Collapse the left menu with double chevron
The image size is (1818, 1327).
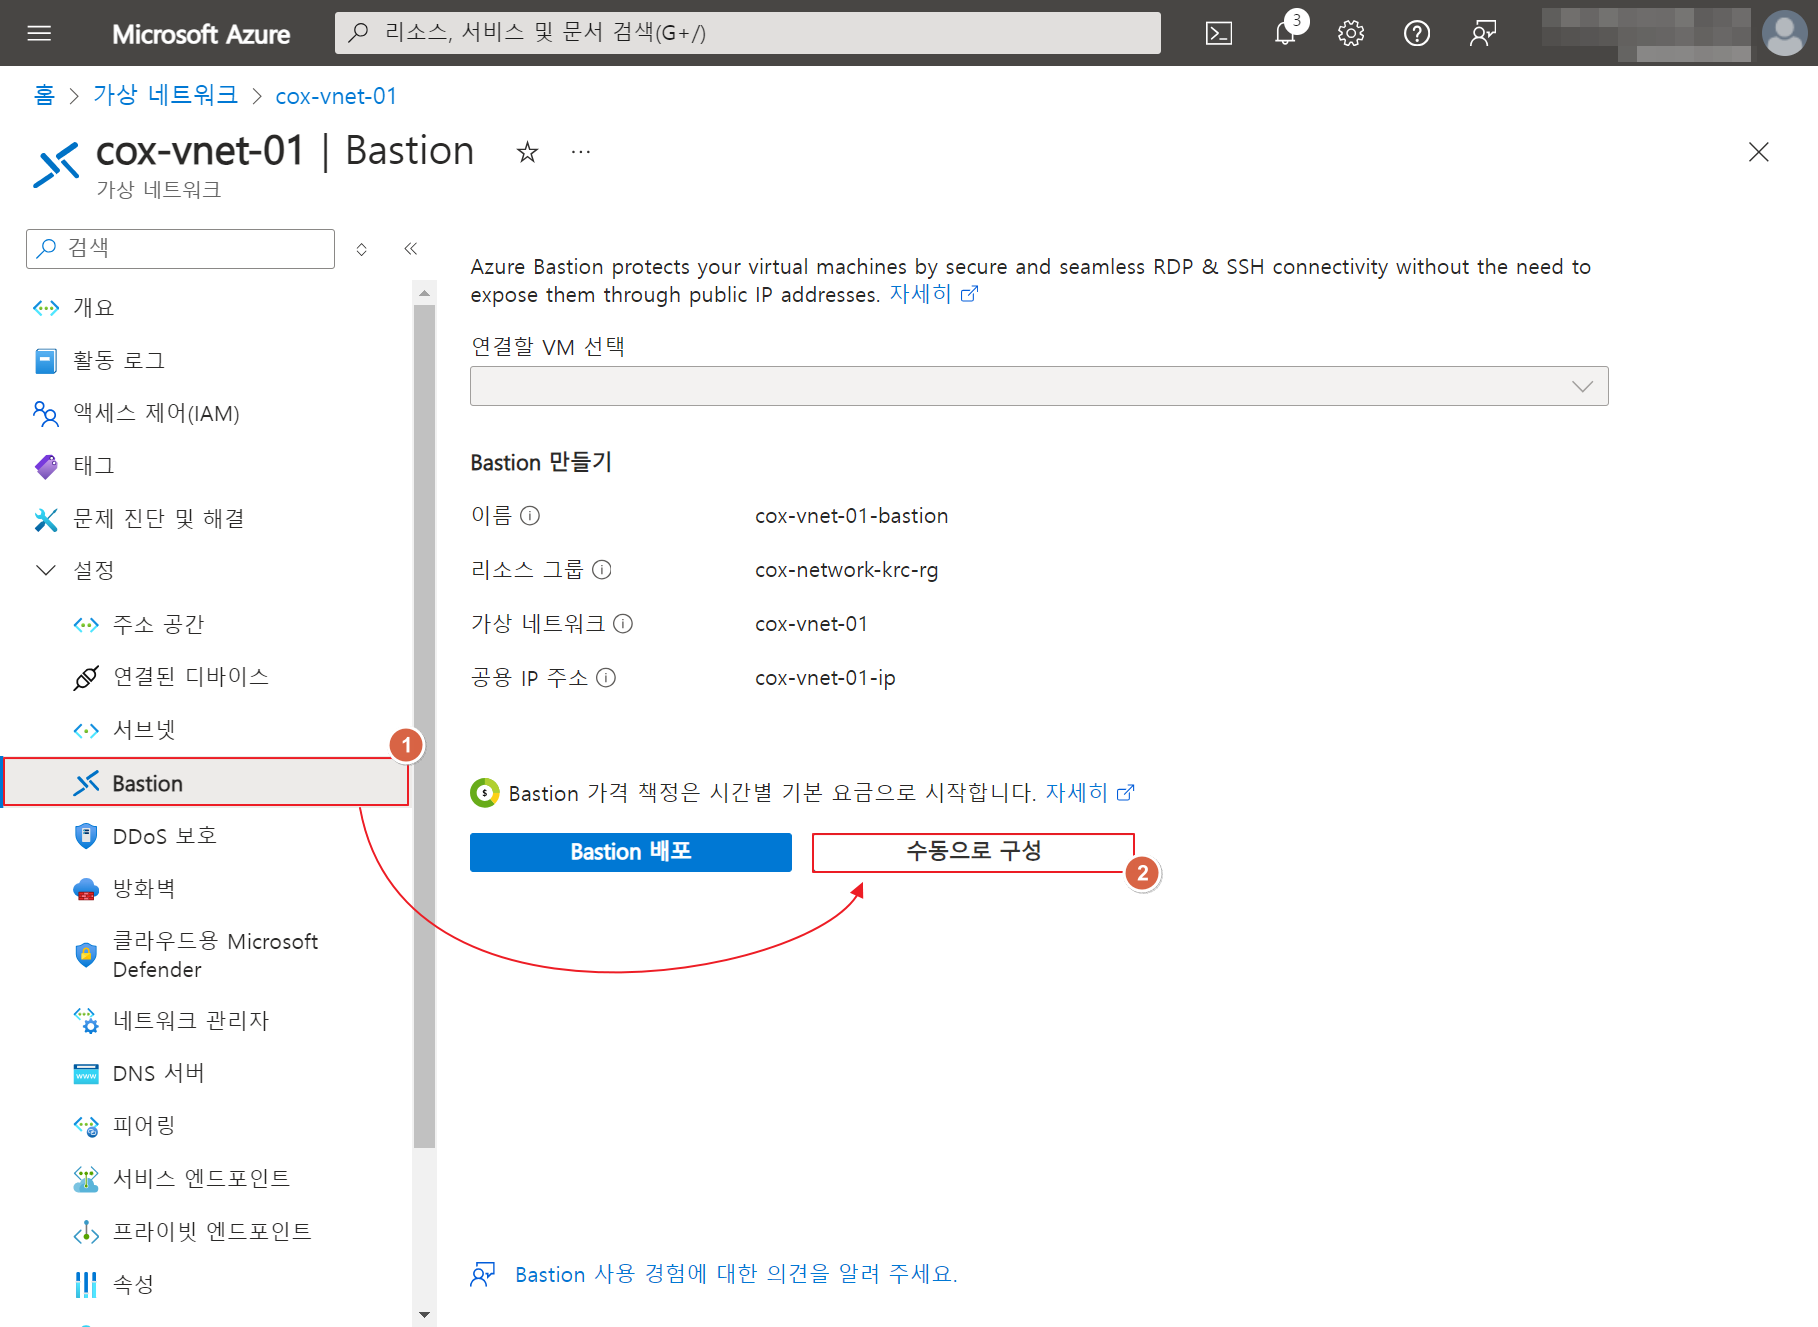pos(410,248)
